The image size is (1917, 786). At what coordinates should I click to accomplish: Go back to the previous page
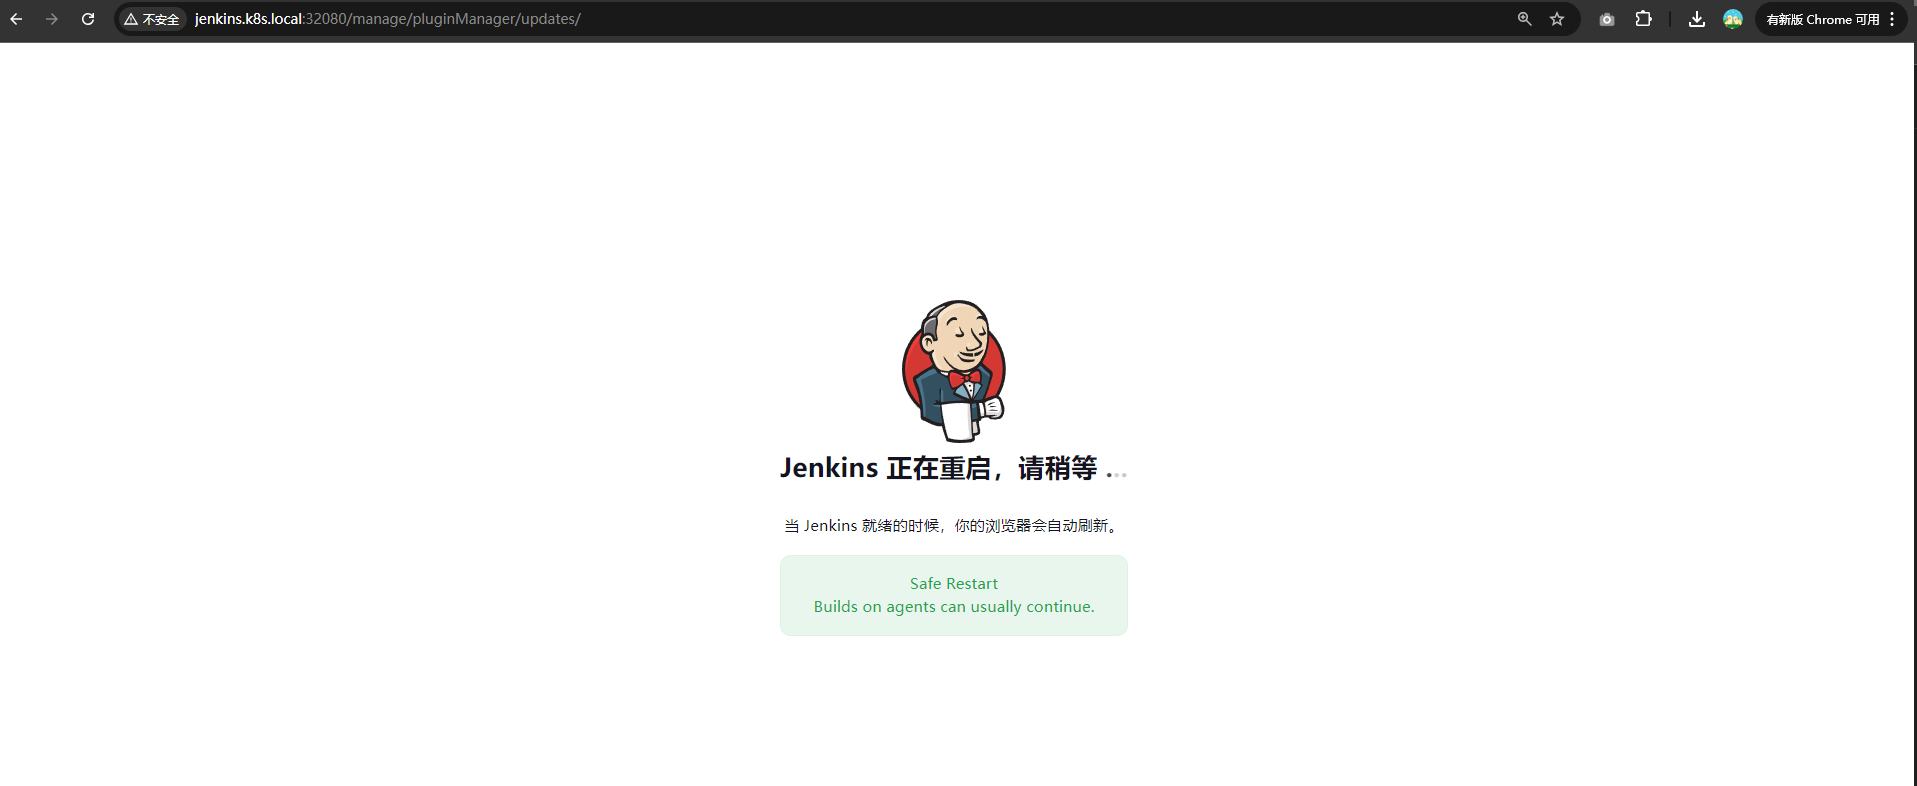16,19
